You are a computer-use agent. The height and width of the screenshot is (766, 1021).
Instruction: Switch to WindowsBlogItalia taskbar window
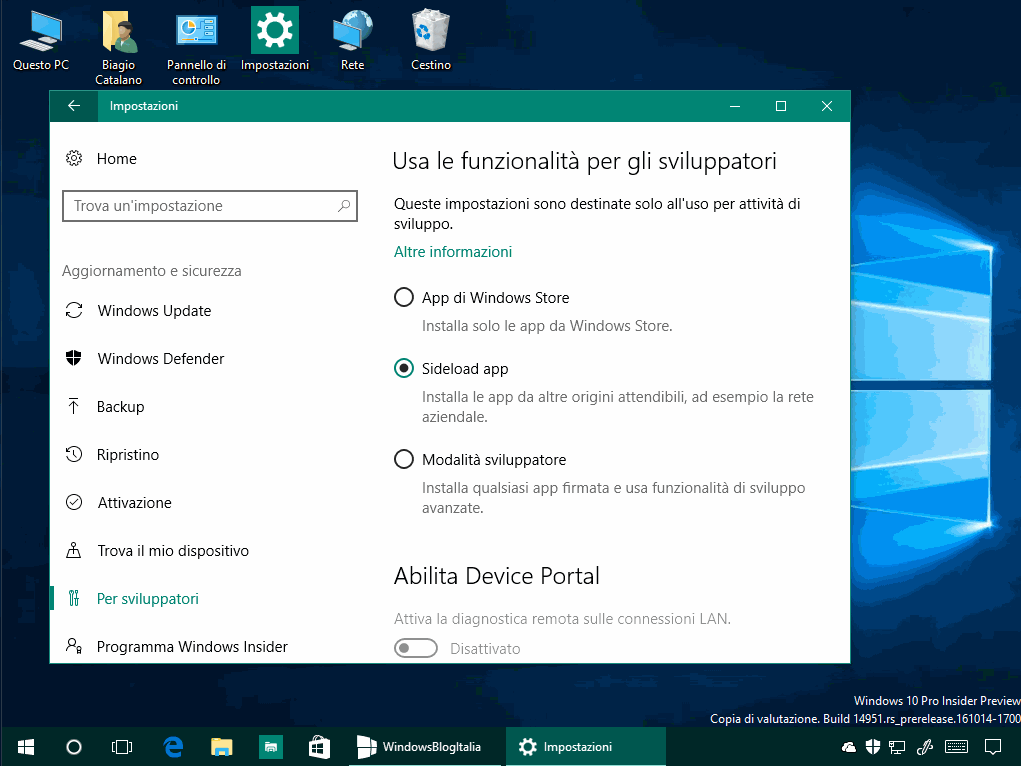(426, 746)
